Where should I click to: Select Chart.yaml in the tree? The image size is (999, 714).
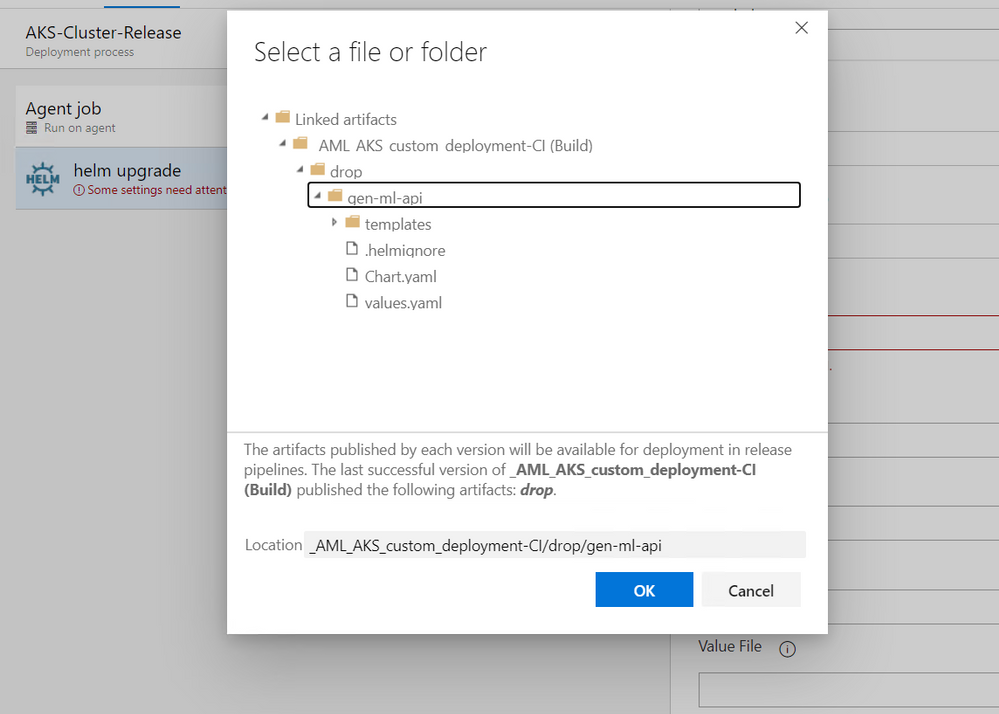[400, 276]
